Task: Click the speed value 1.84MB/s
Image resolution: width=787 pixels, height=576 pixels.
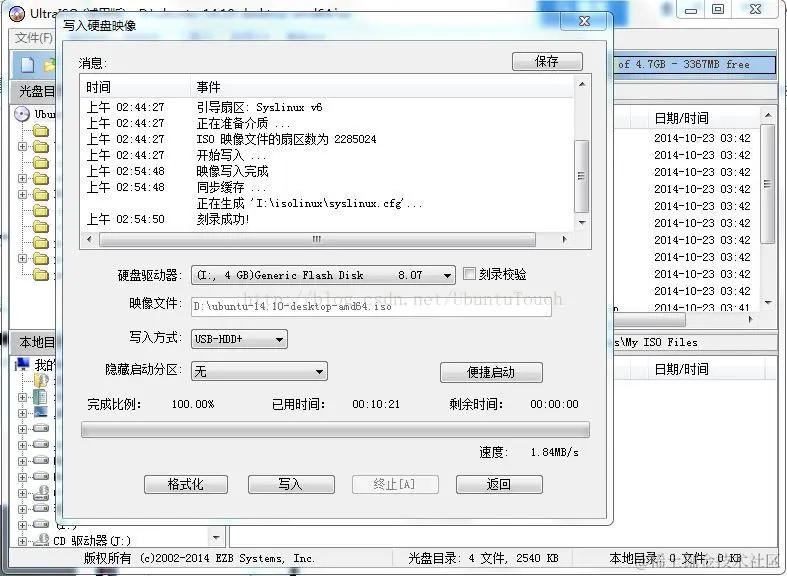Action: click(x=554, y=452)
